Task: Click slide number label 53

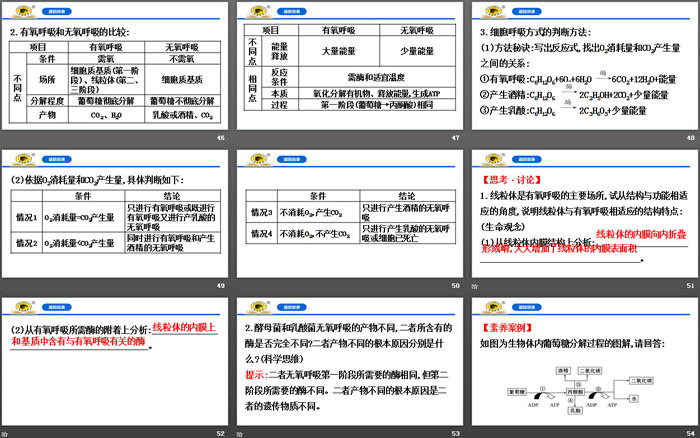Action: pos(455,433)
